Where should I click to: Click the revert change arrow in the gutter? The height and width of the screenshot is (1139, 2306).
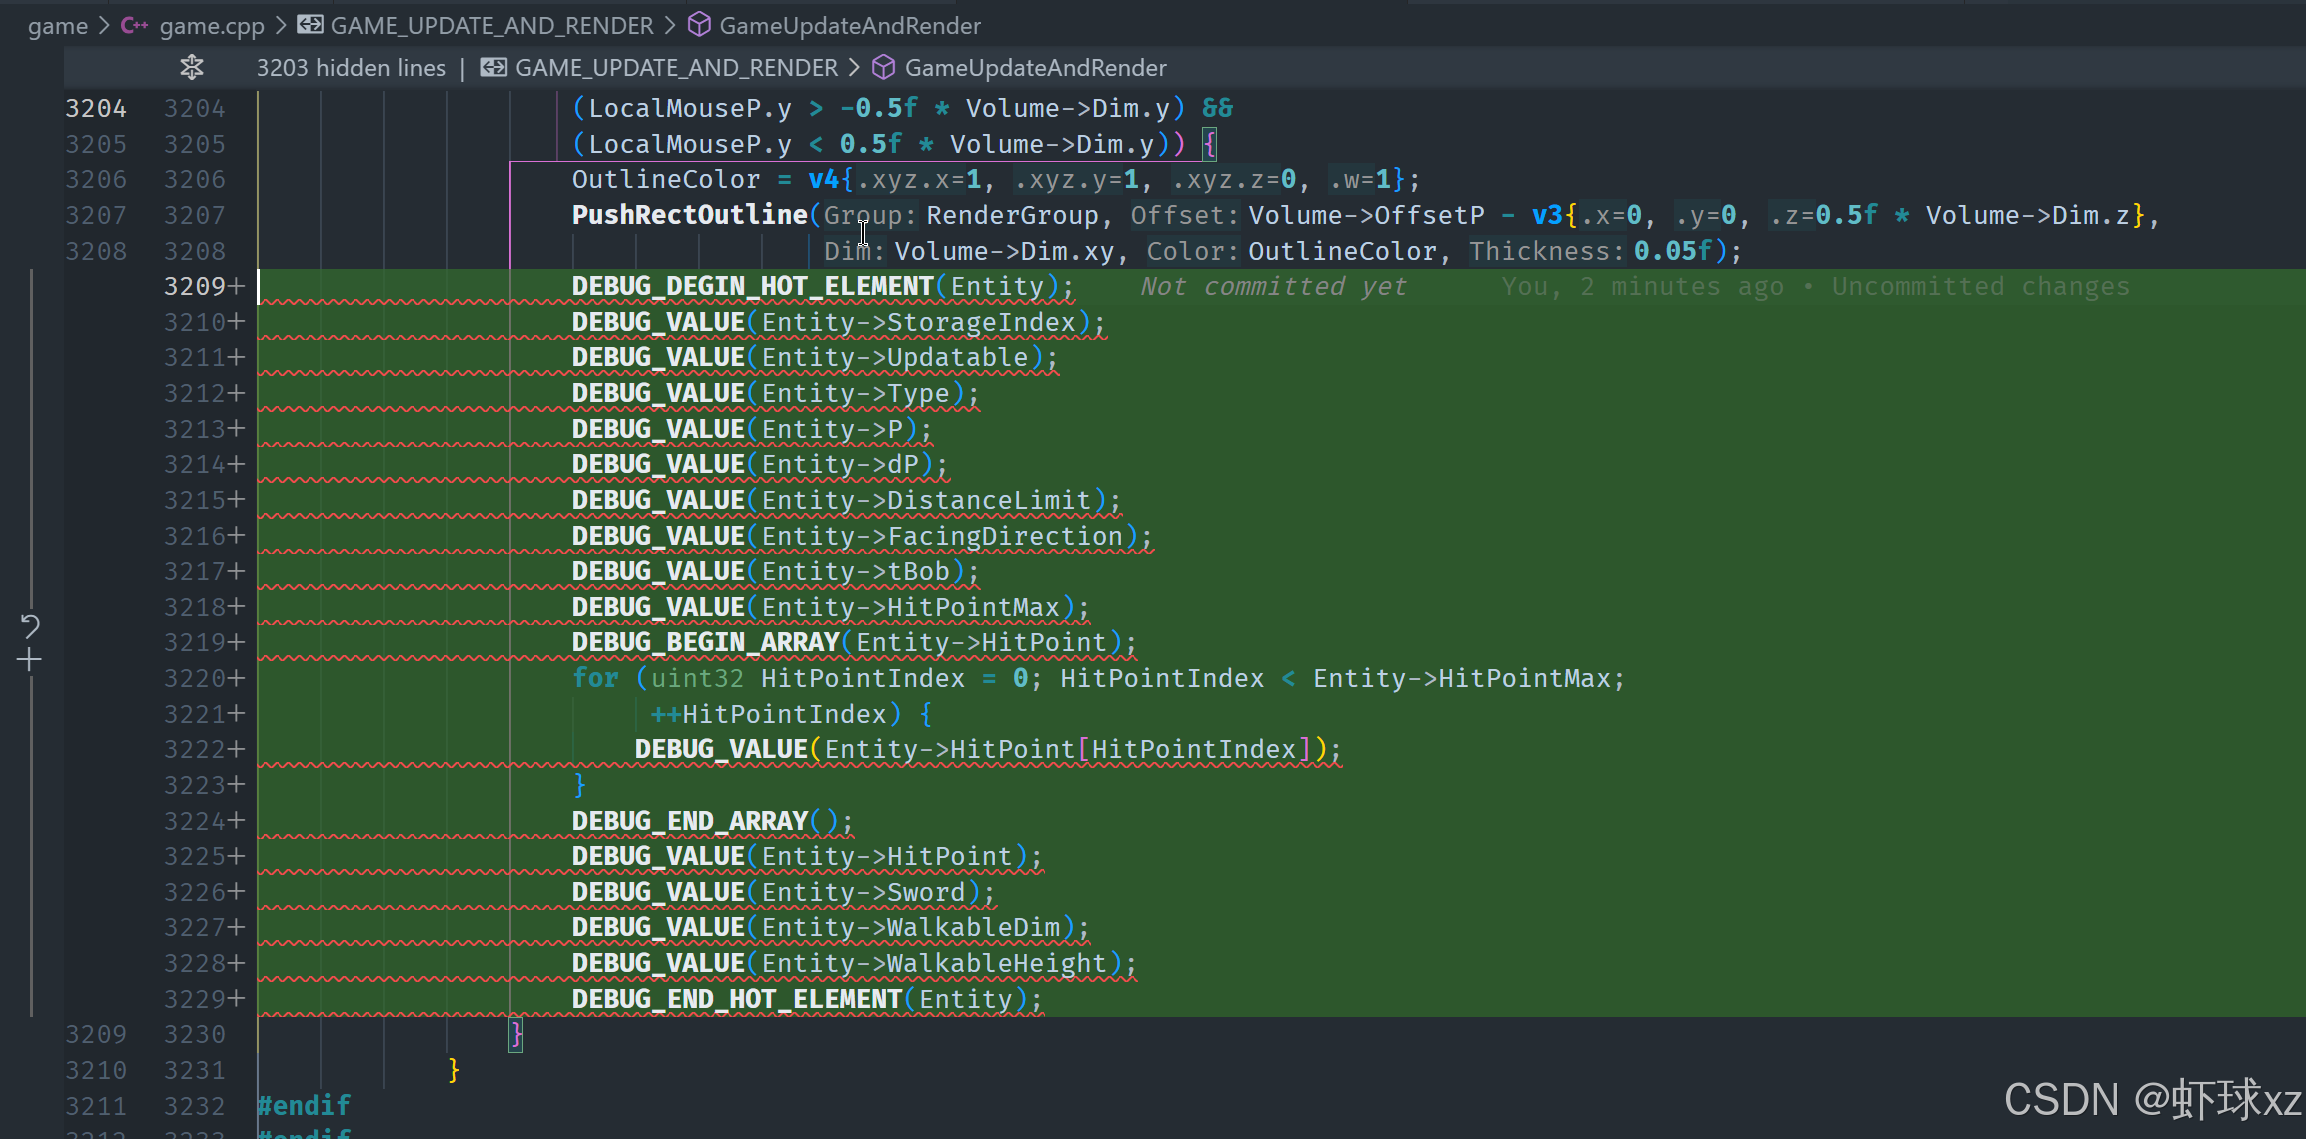[30, 626]
